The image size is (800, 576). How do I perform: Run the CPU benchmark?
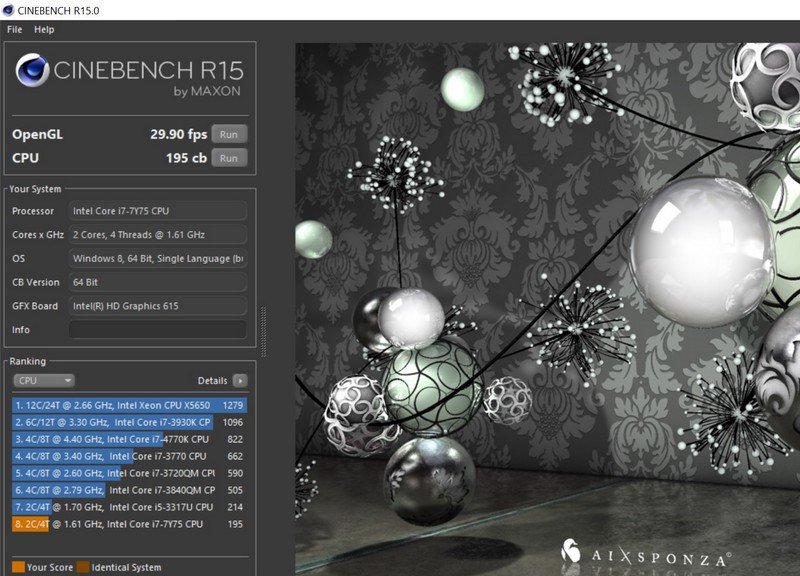pos(229,158)
